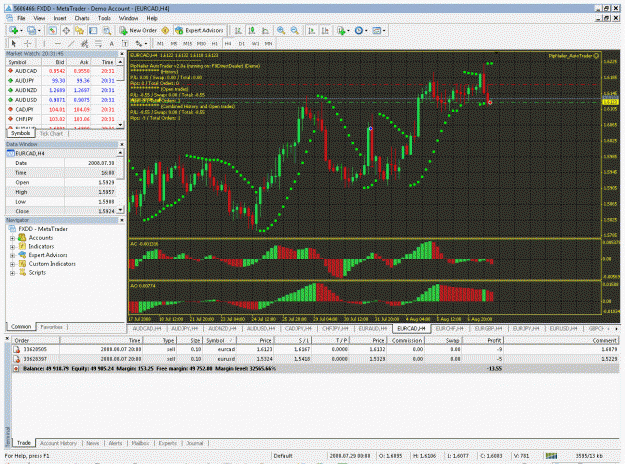
Task: Toggle the Market Watch toolbar icon
Action: (52, 30)
